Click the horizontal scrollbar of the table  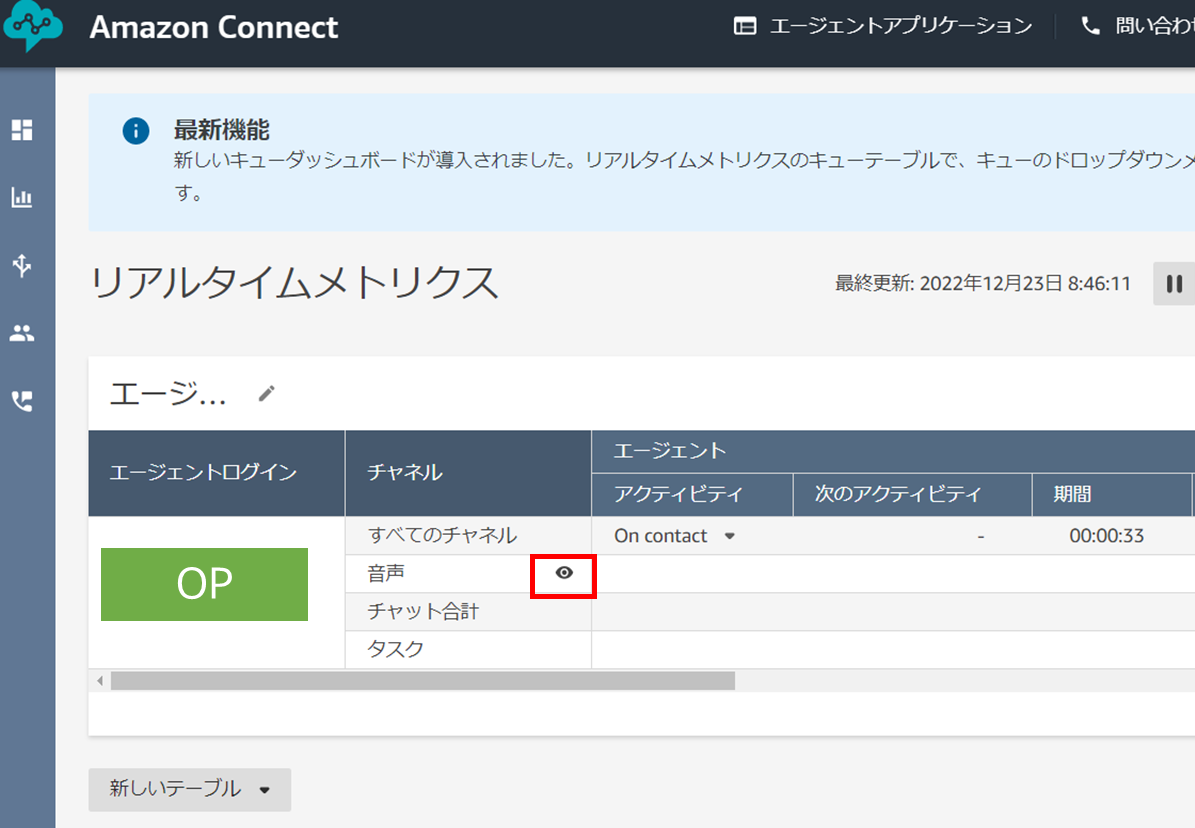423,681
